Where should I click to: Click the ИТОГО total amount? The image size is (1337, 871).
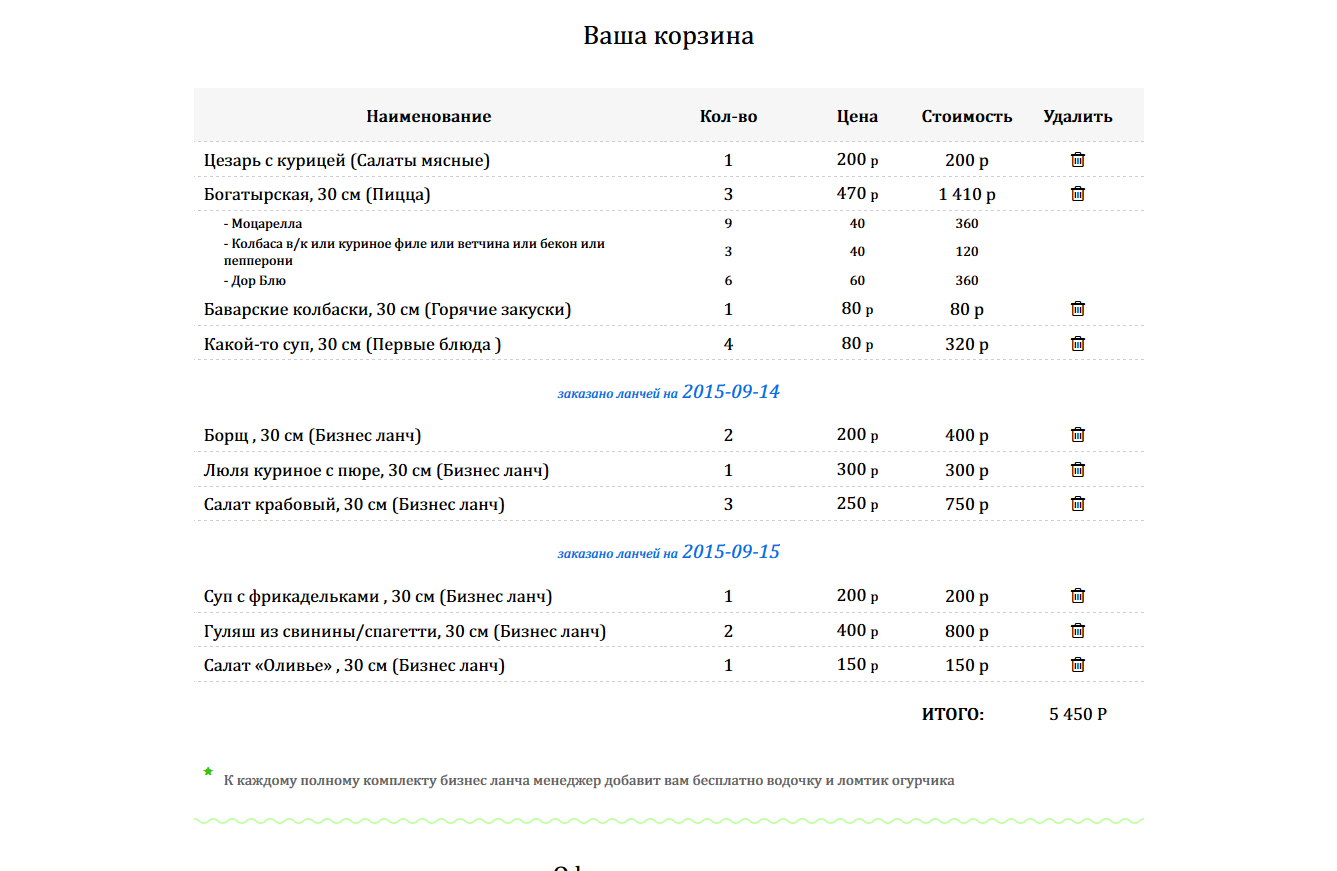(1078, 715)
